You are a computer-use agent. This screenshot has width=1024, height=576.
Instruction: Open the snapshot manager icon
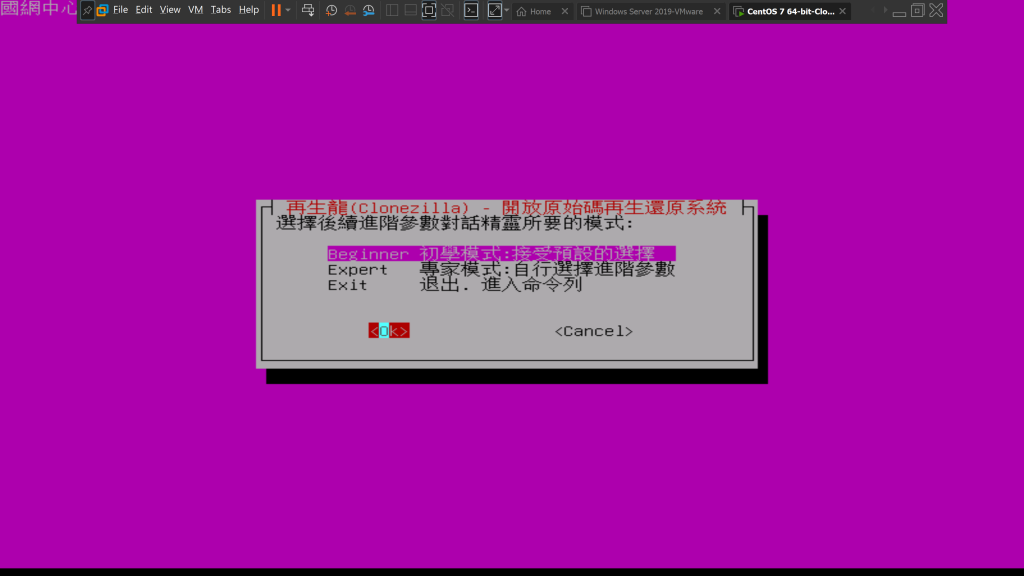(x=368, y=10)
